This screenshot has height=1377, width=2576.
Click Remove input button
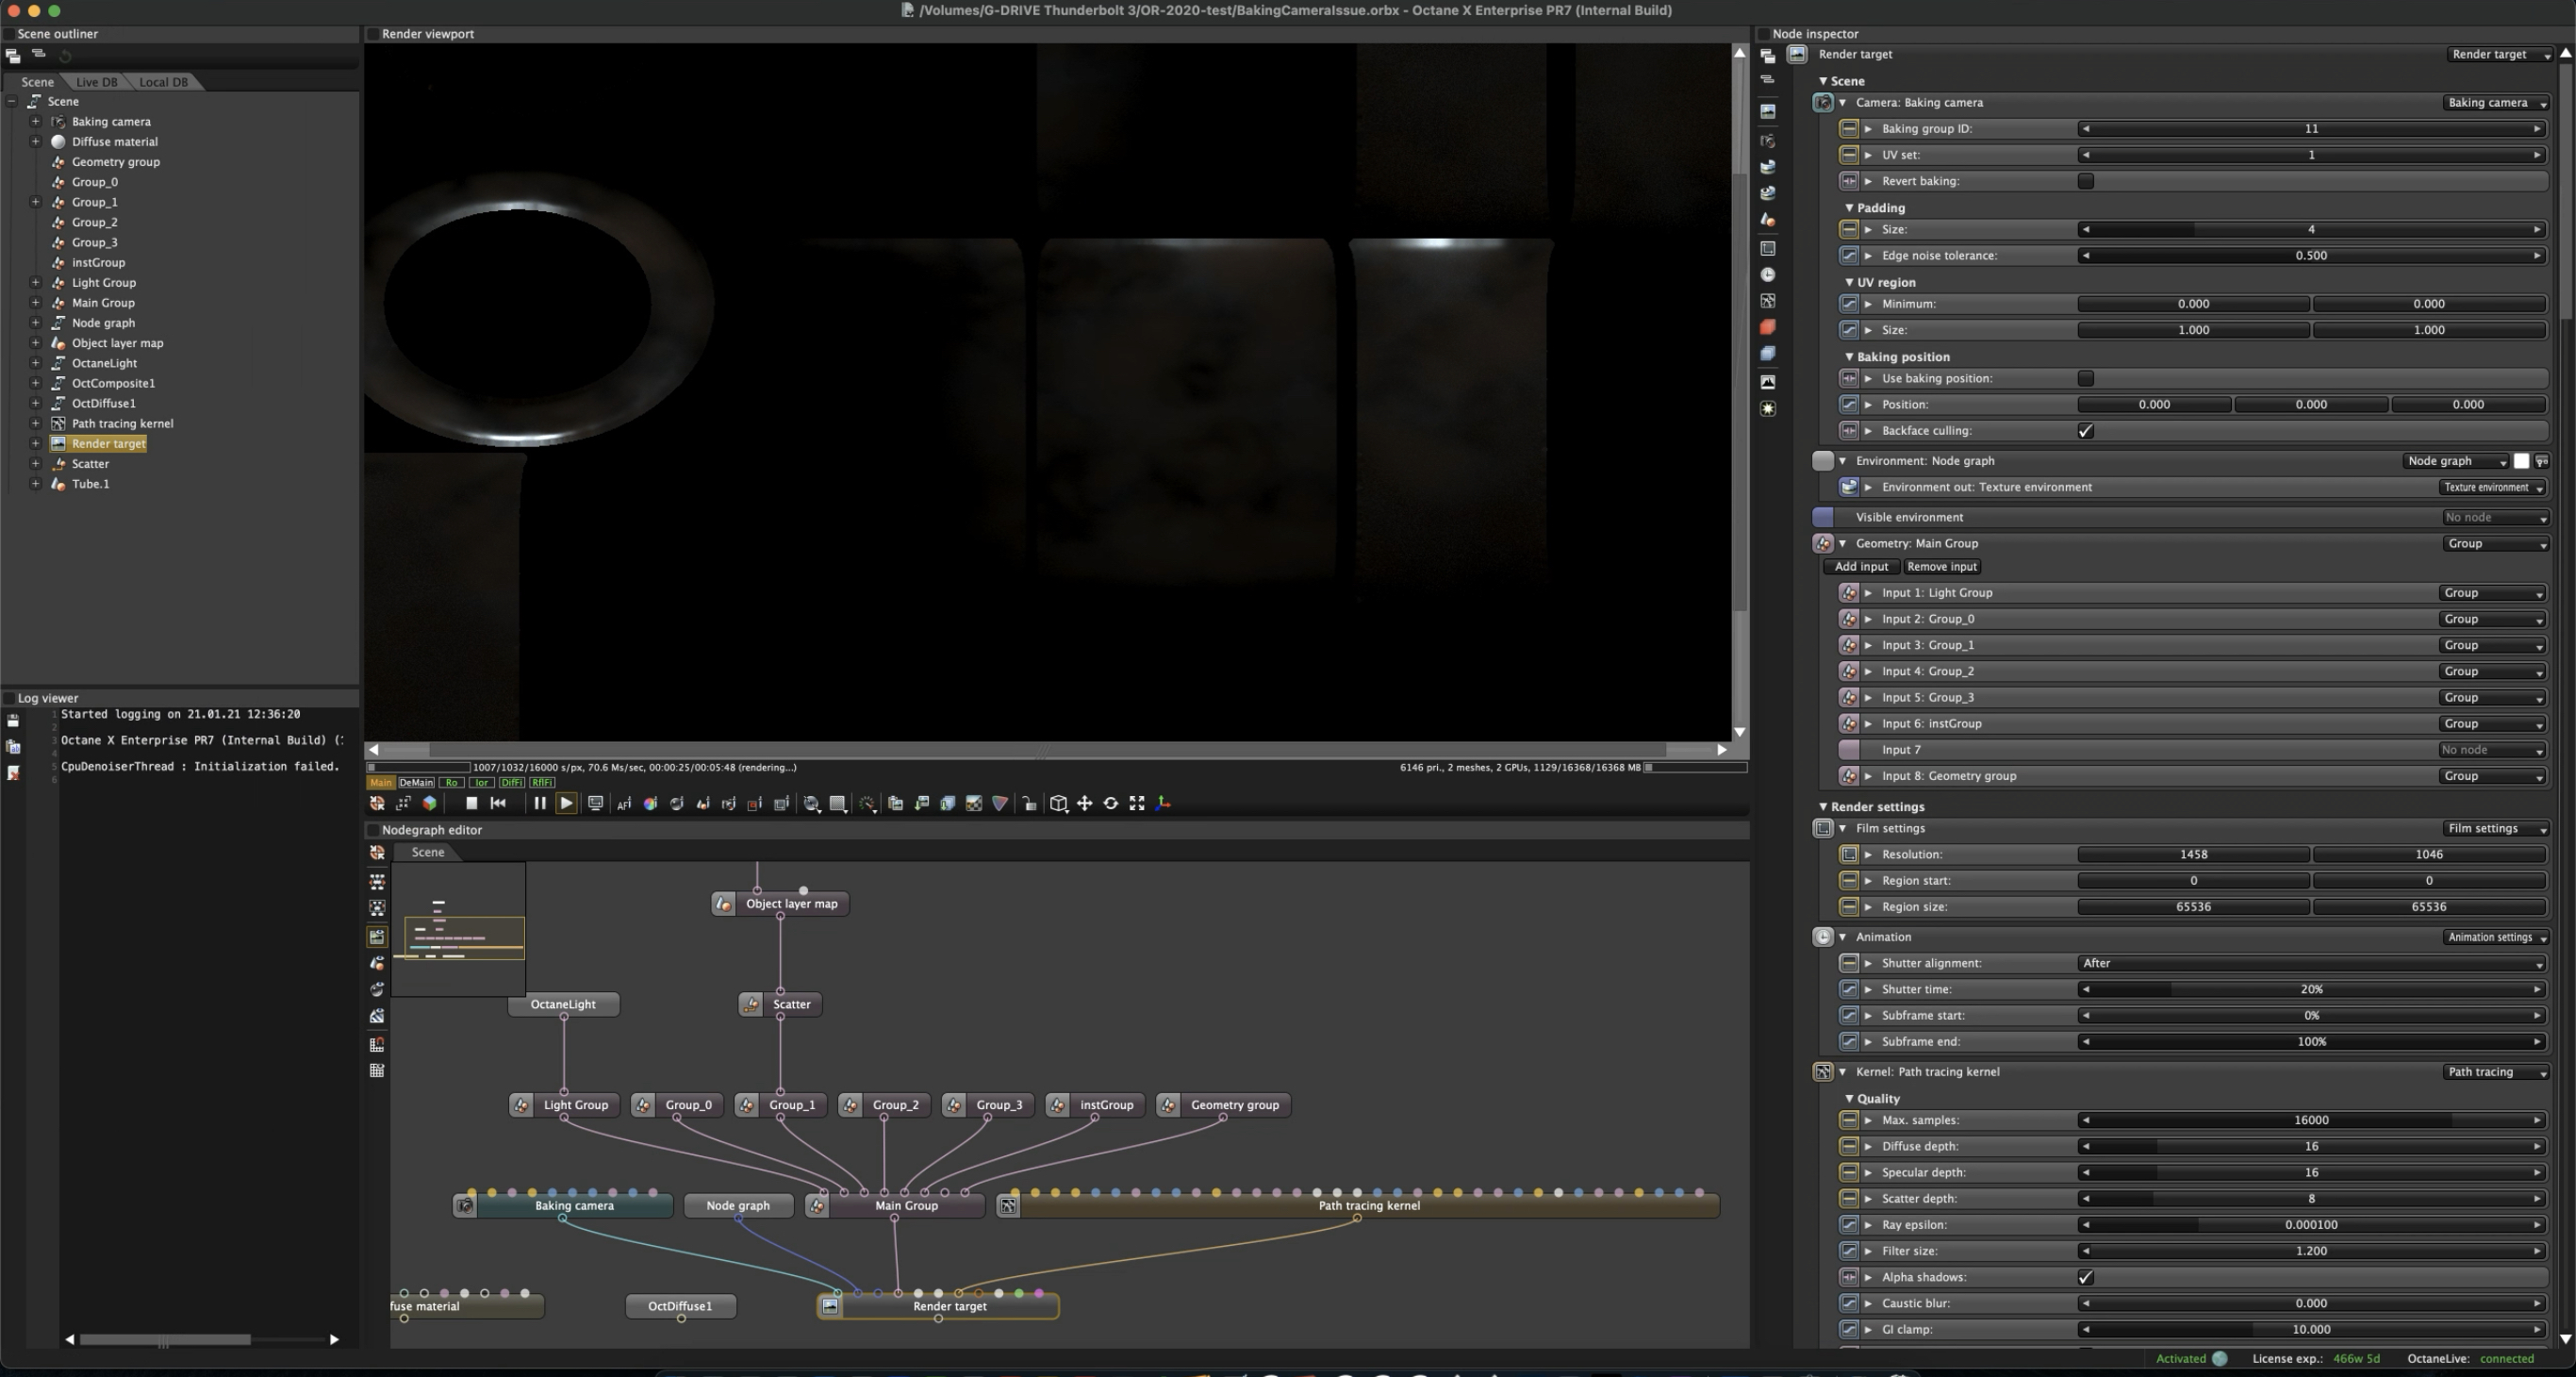[x=1941, y=567]
